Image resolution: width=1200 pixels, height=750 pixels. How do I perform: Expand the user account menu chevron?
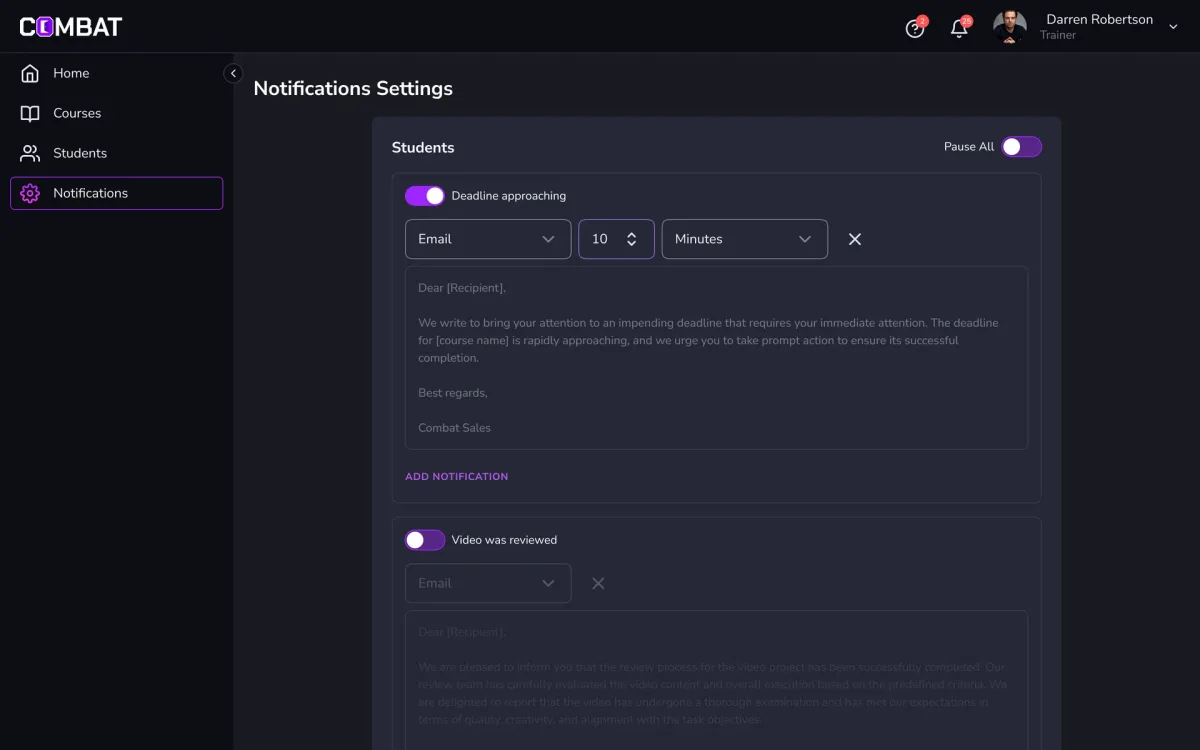point(1174,27)
